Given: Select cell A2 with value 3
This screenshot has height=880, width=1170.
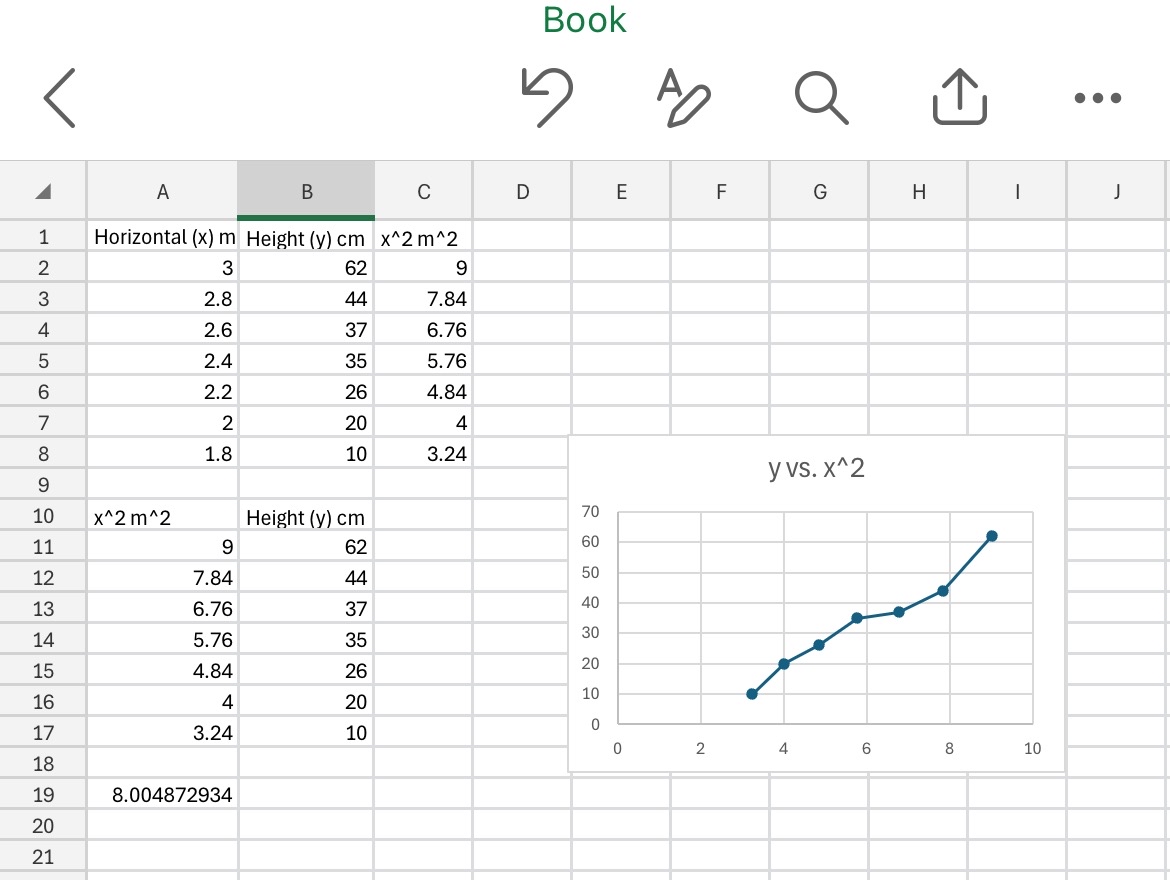Looking at the screenshot, I should pyautogui.click(x=163, y=268).
